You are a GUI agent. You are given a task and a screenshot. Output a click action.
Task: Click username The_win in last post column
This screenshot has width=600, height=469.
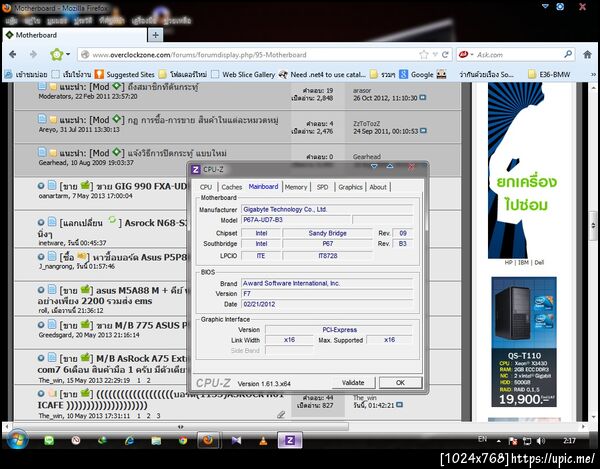(x=365, y=397)
